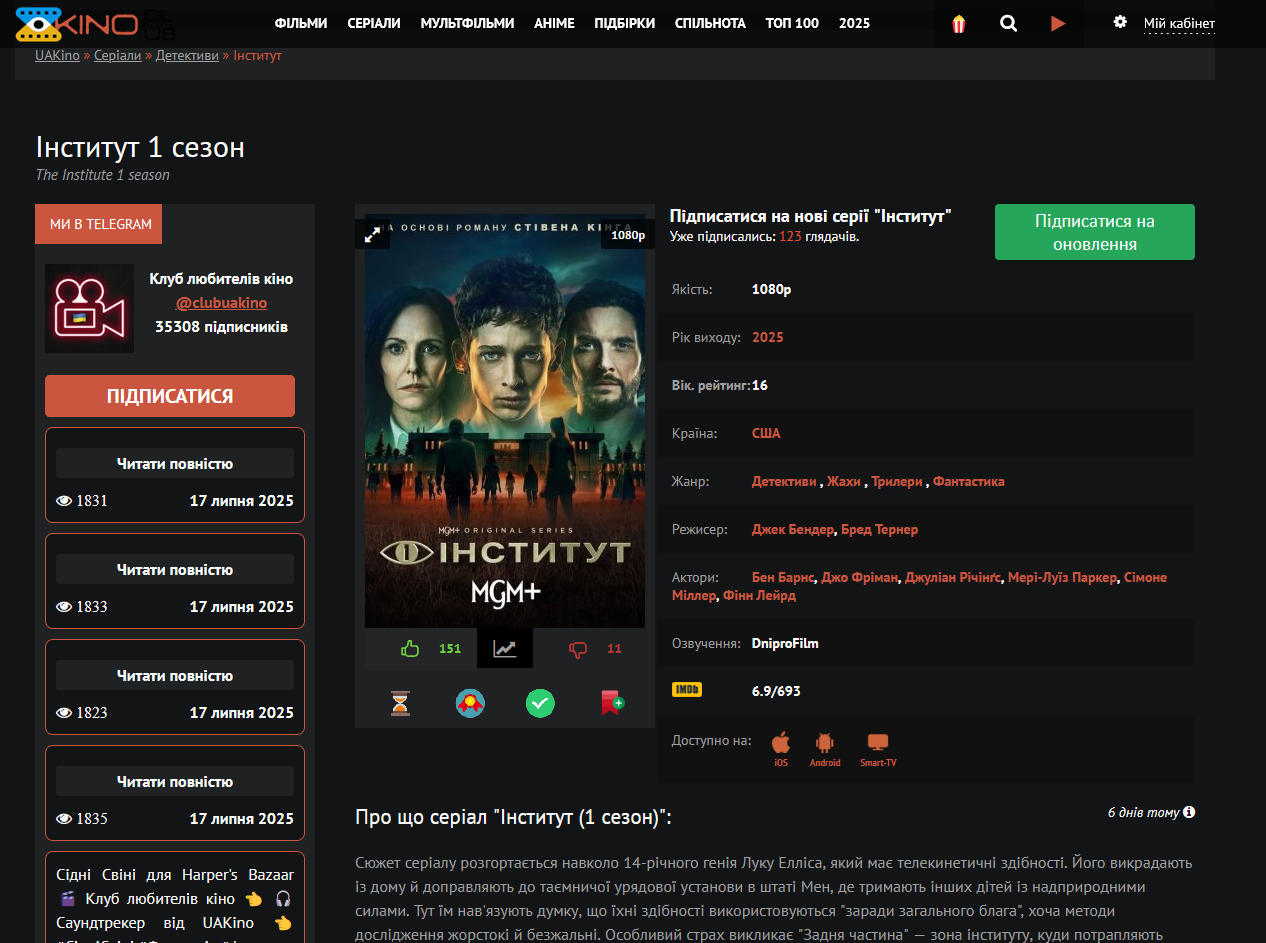The width and height of the screenshot is (1266, 943).
Task: Click the Інститут series poster image
Action: (505, 419)
